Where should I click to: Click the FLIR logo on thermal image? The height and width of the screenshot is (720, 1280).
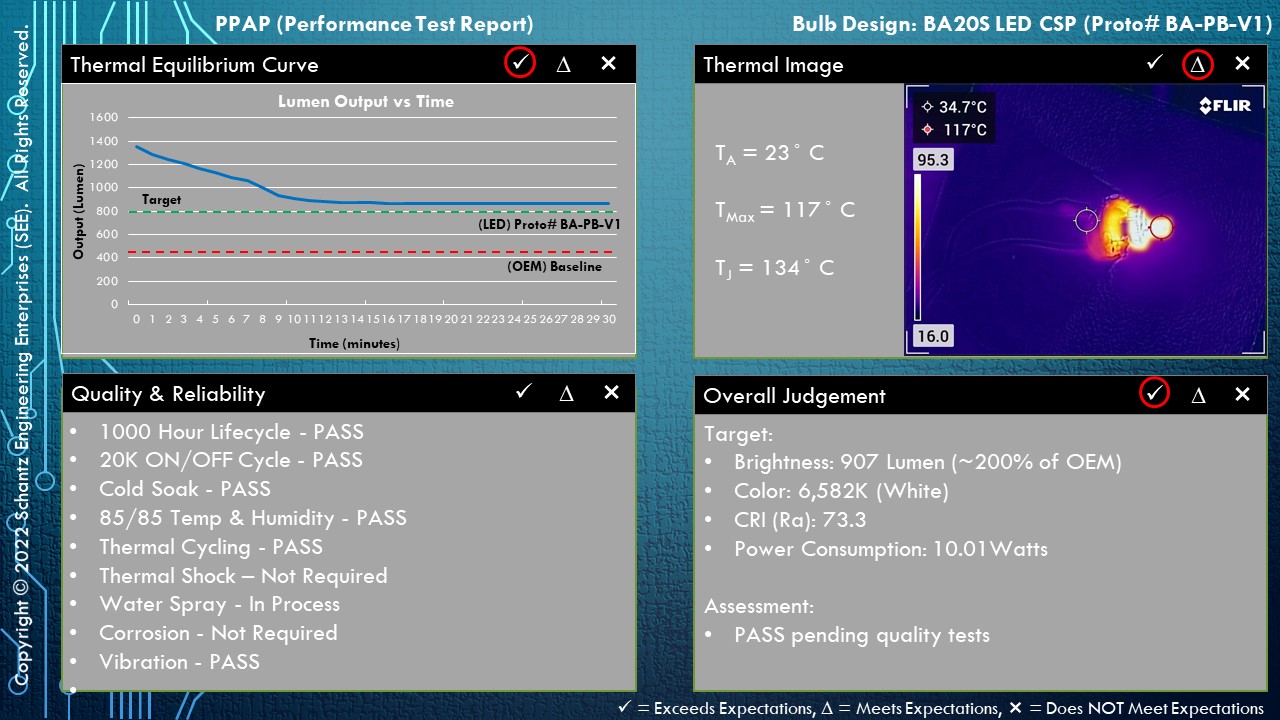click(x=1224, y=106)
